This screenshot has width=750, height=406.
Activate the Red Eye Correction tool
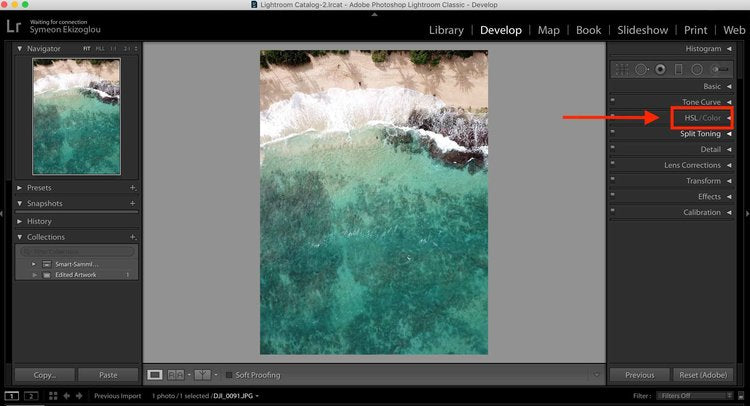[x=660, y=69]
